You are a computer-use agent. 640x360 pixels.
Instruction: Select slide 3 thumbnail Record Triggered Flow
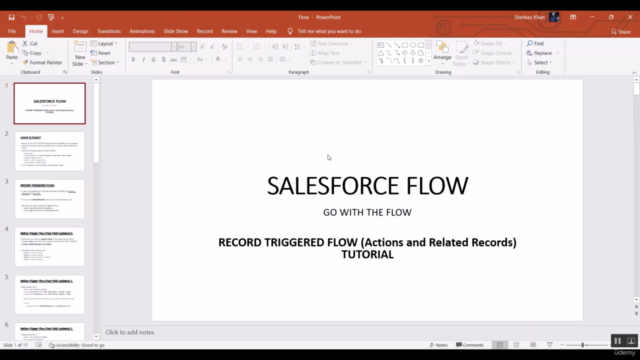[50, 199]
